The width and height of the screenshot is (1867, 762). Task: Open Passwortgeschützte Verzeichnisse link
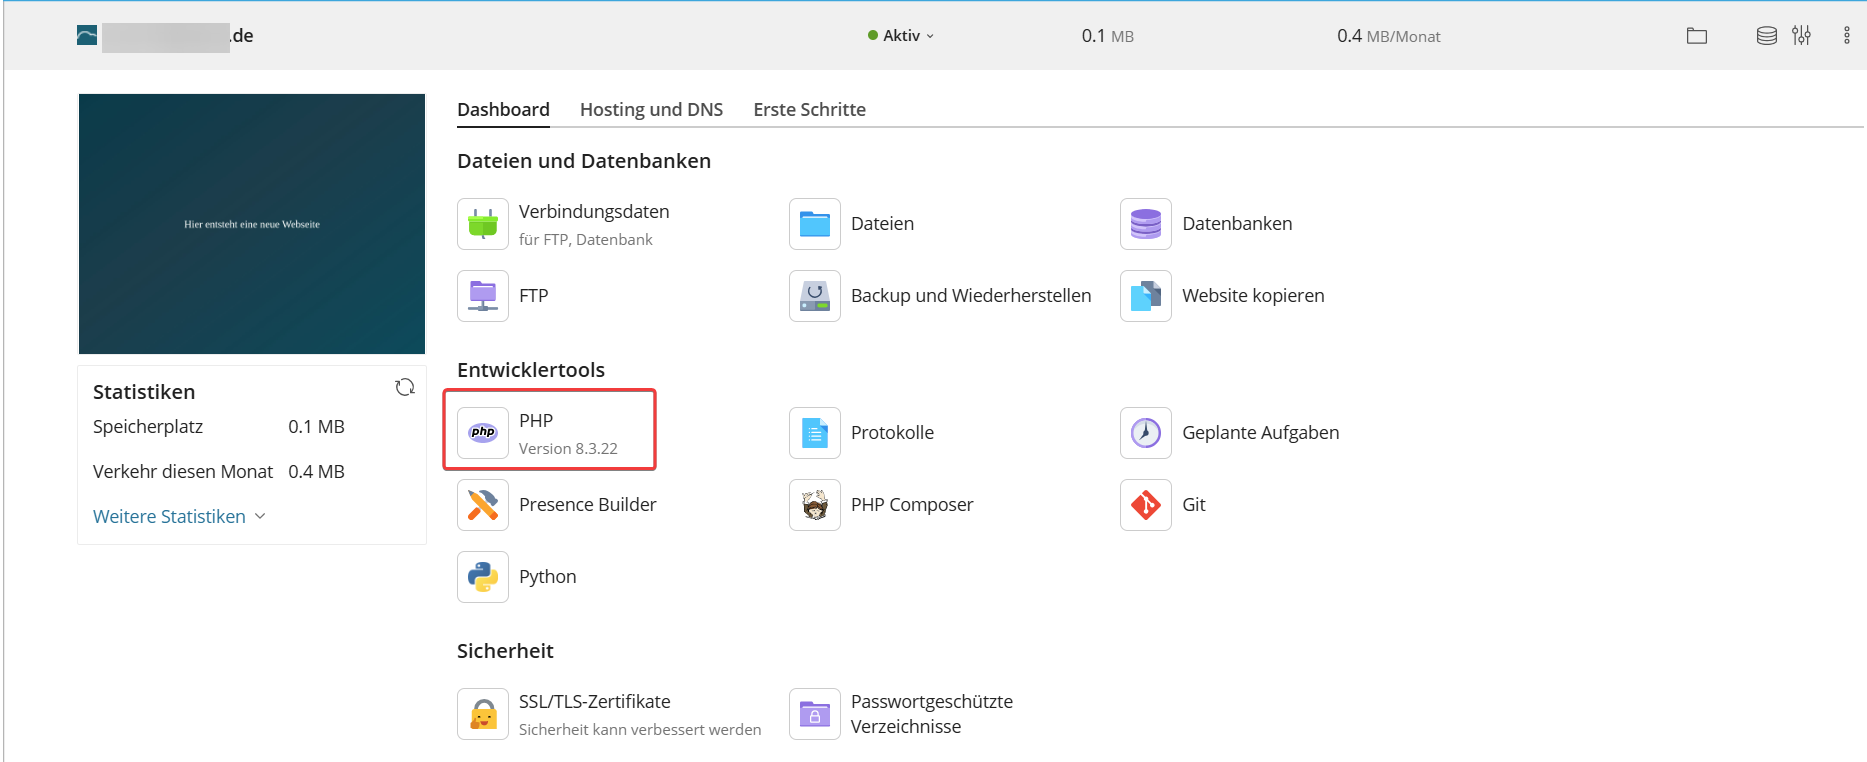tap(932, 714)
